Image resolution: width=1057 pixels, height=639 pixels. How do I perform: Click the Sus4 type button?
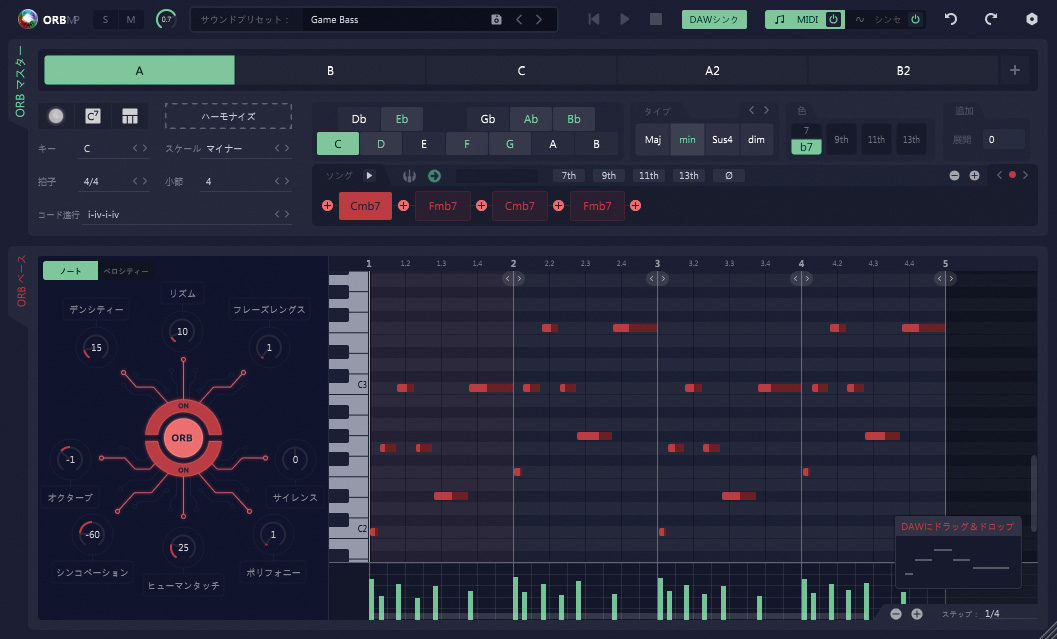pos(722,140)
